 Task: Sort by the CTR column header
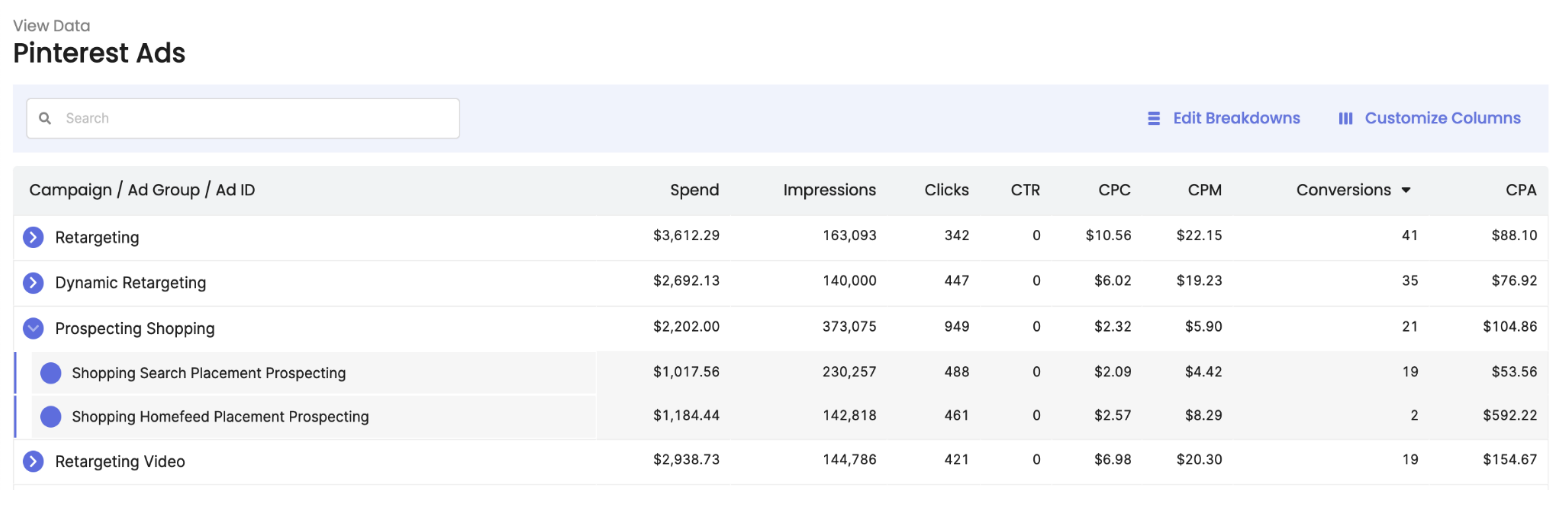pos(1025,190)
